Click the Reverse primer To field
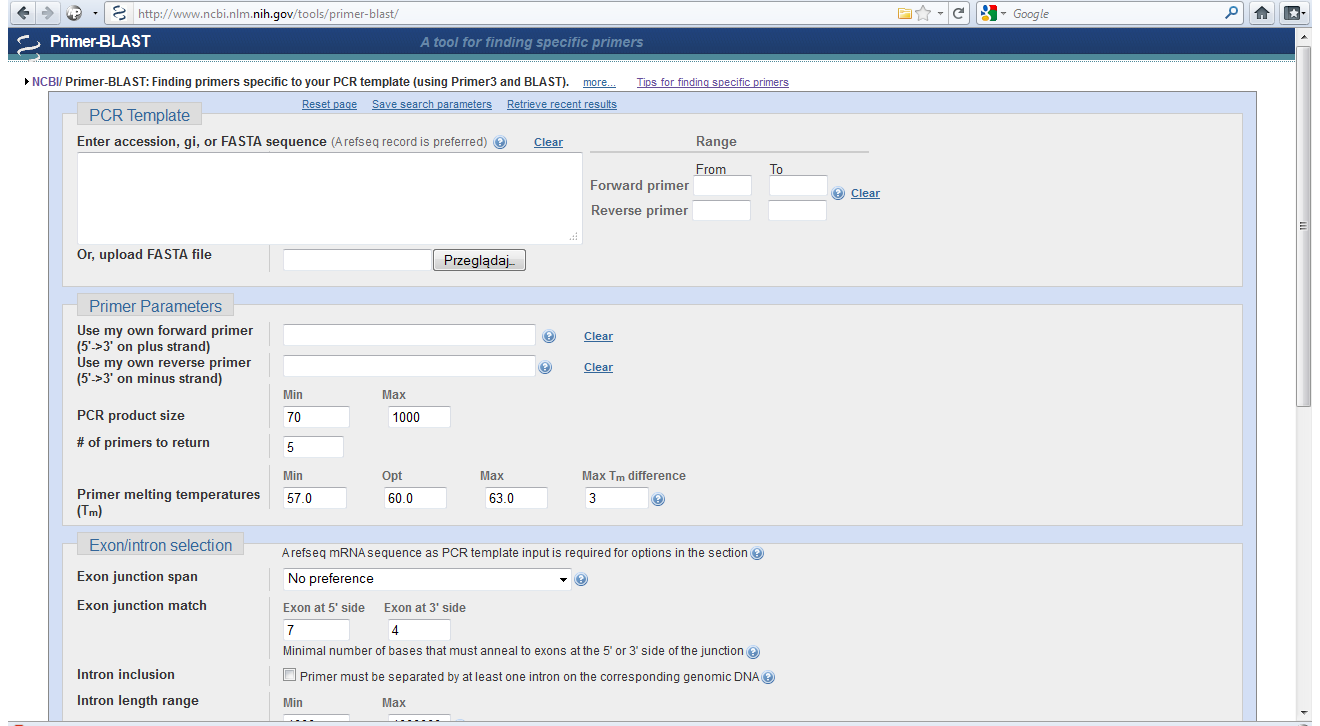 click(797, 211)
